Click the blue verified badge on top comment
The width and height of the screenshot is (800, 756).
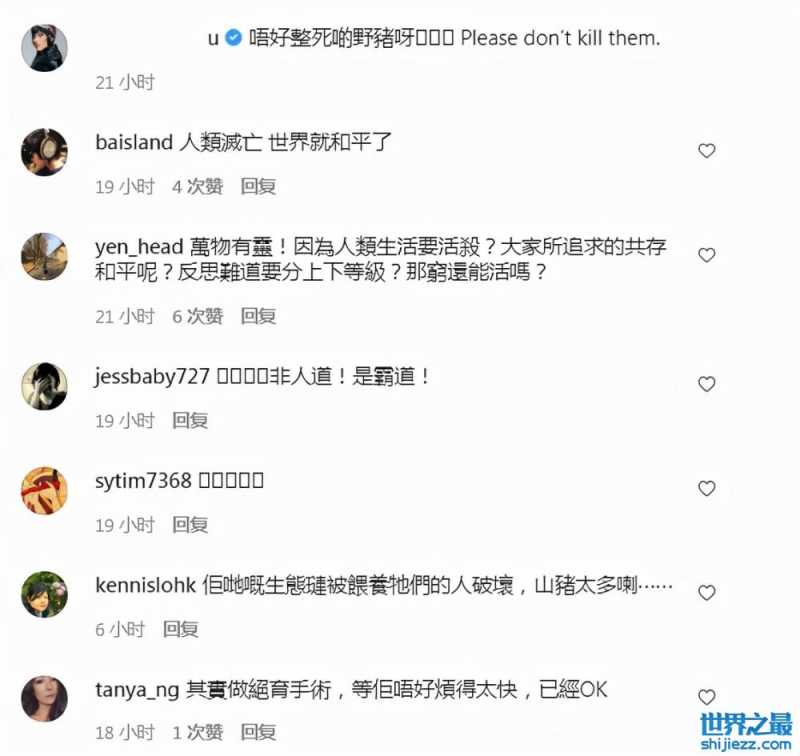233,38
